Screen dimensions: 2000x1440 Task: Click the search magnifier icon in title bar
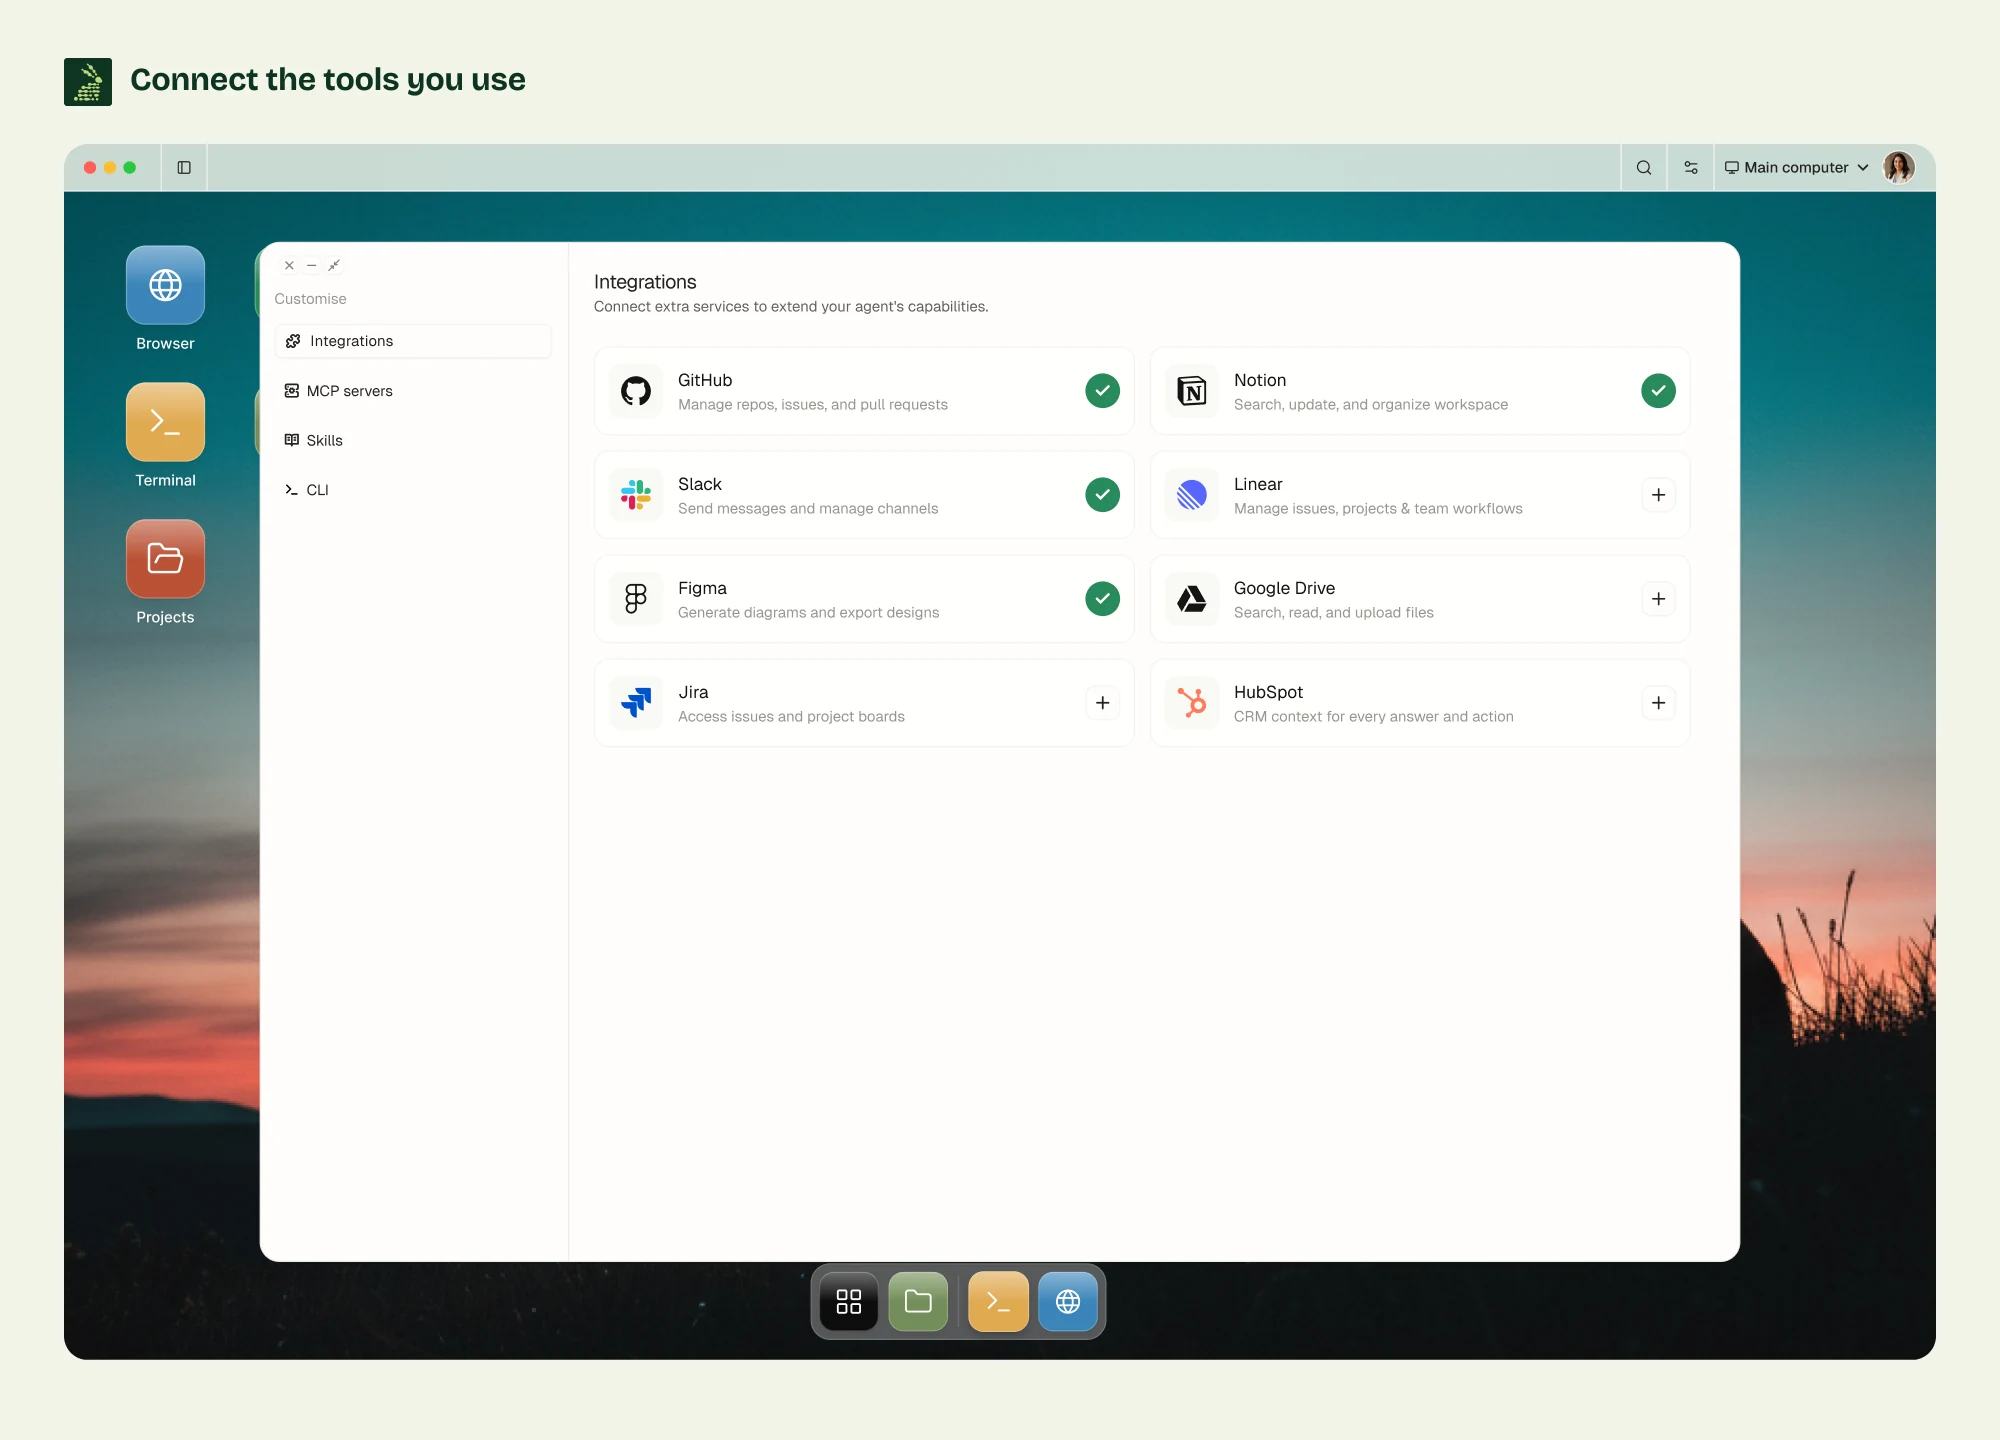click(1644, 168)
